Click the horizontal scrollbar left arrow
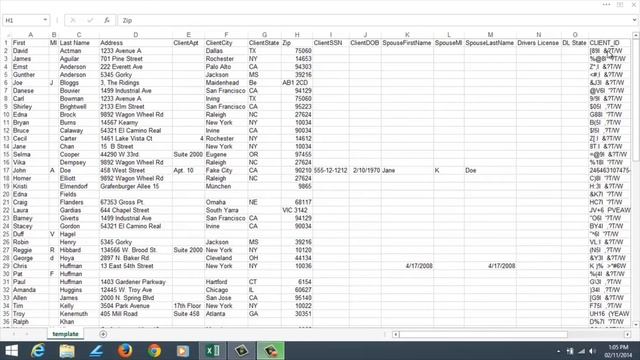 click(x=395, y=334)
